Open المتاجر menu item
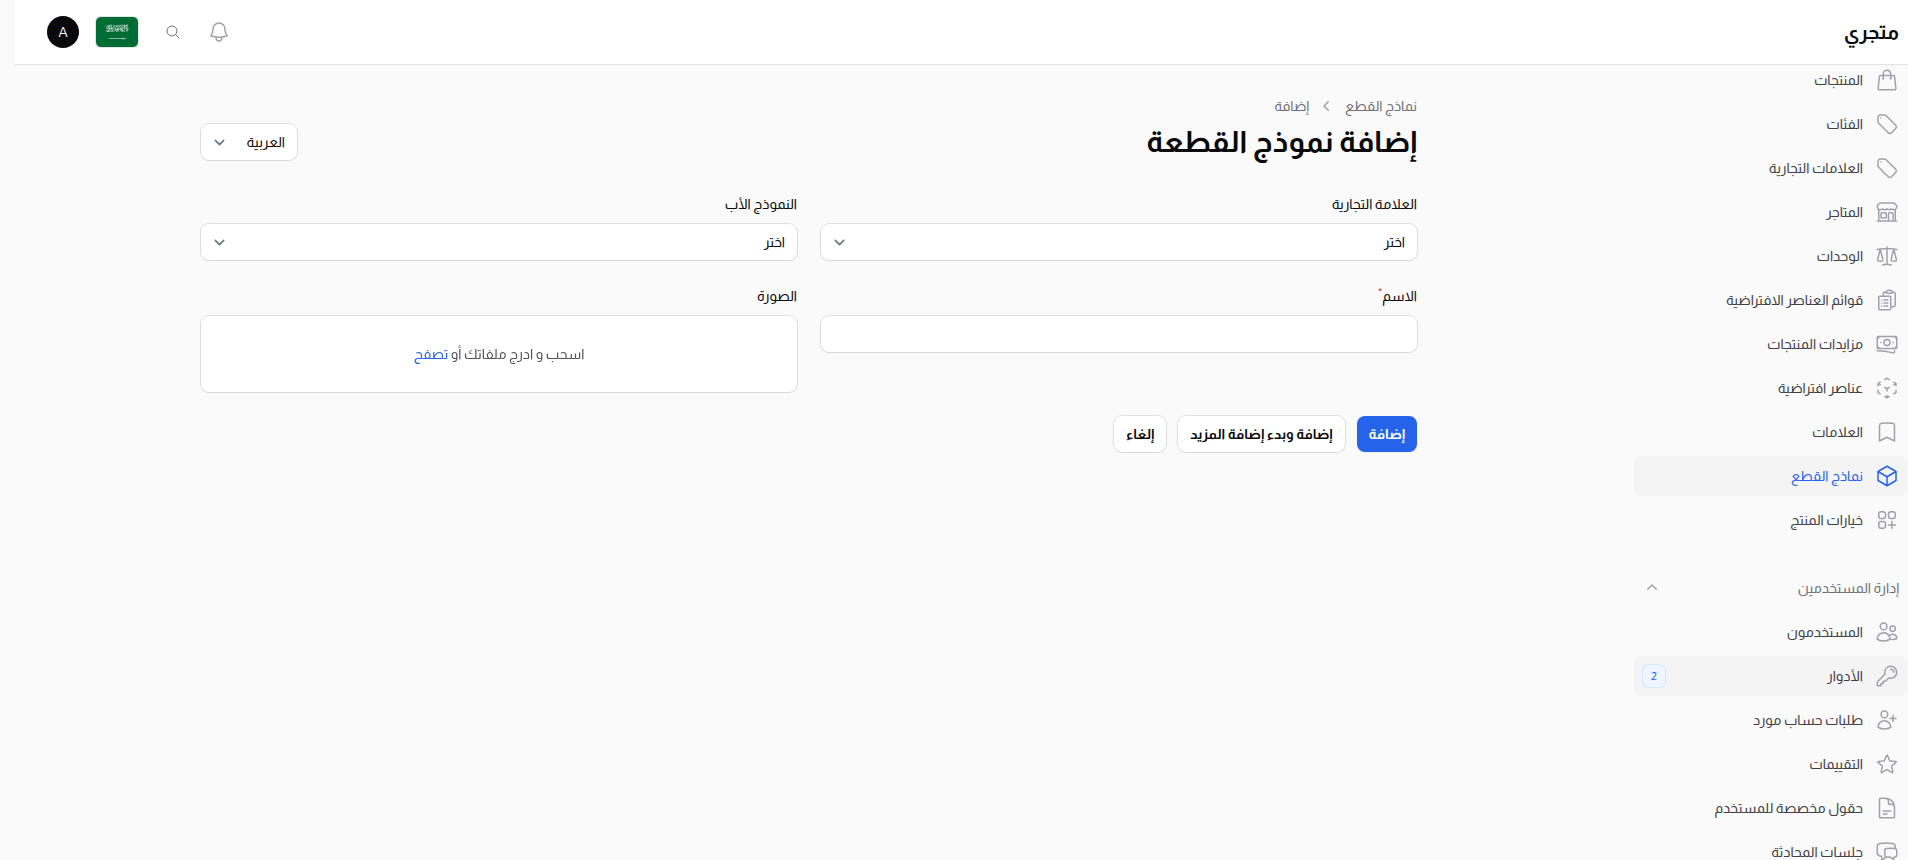The width and height of the screenshot is (1908, 860). click(x=1770, y=212)
